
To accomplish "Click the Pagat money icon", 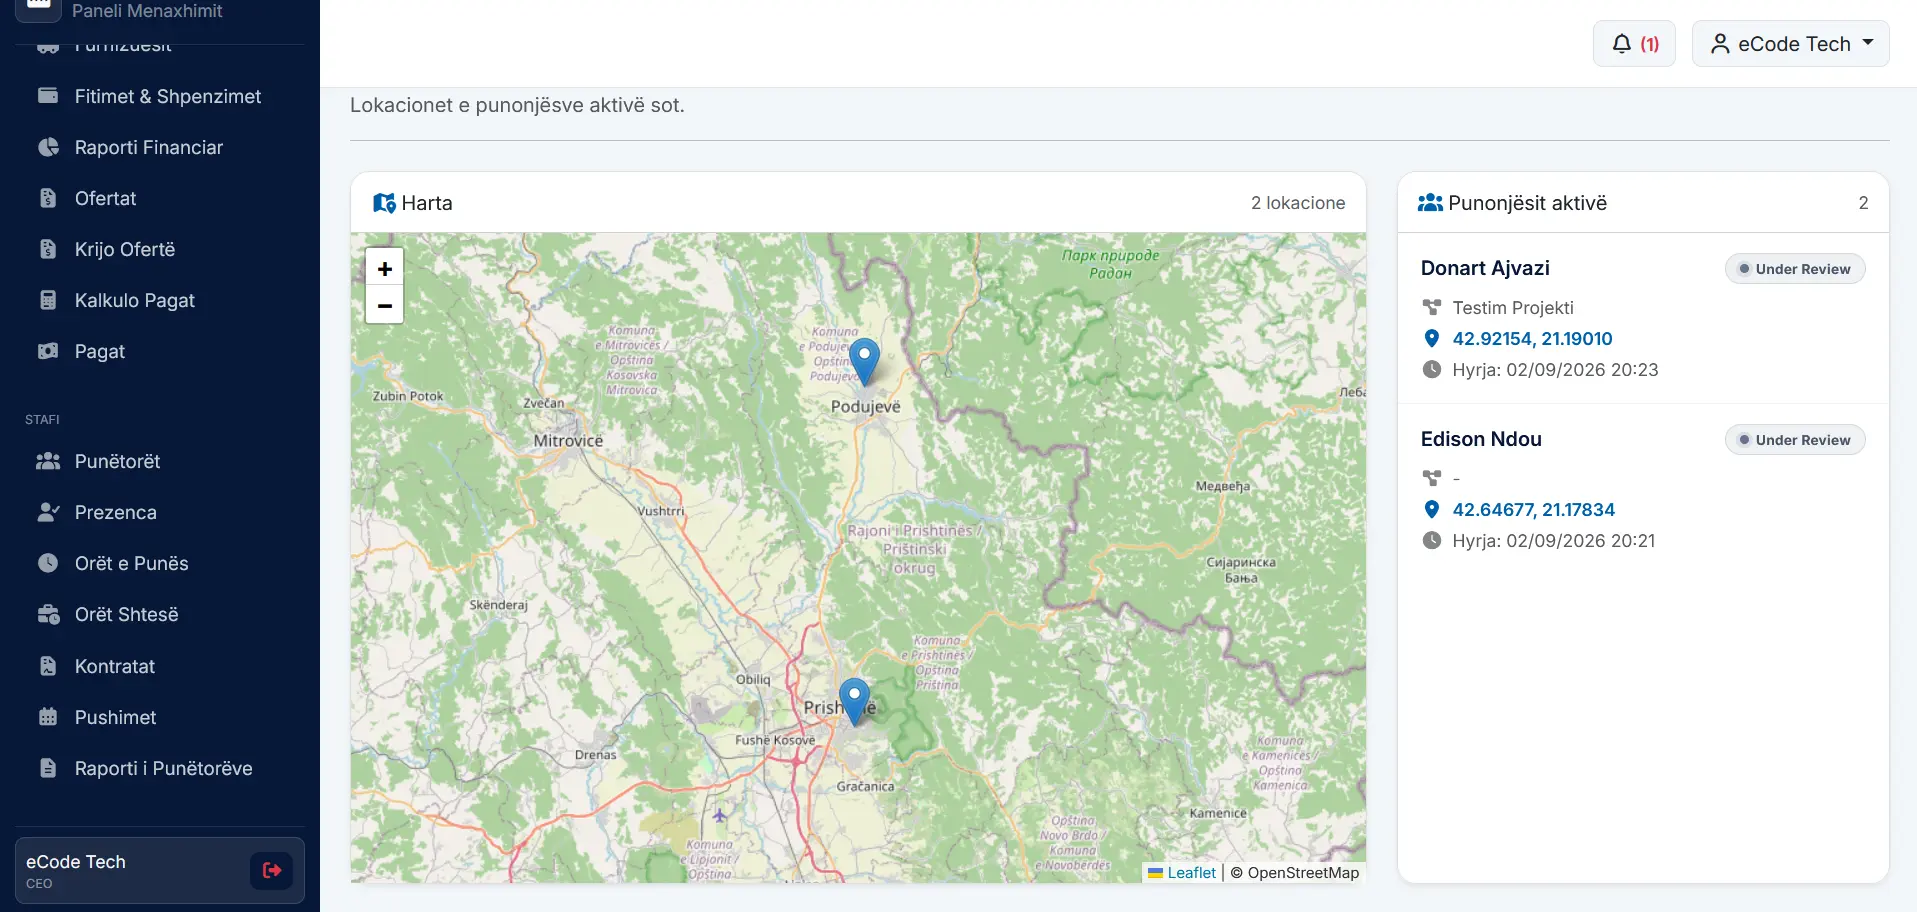I will tap(48, 351).
